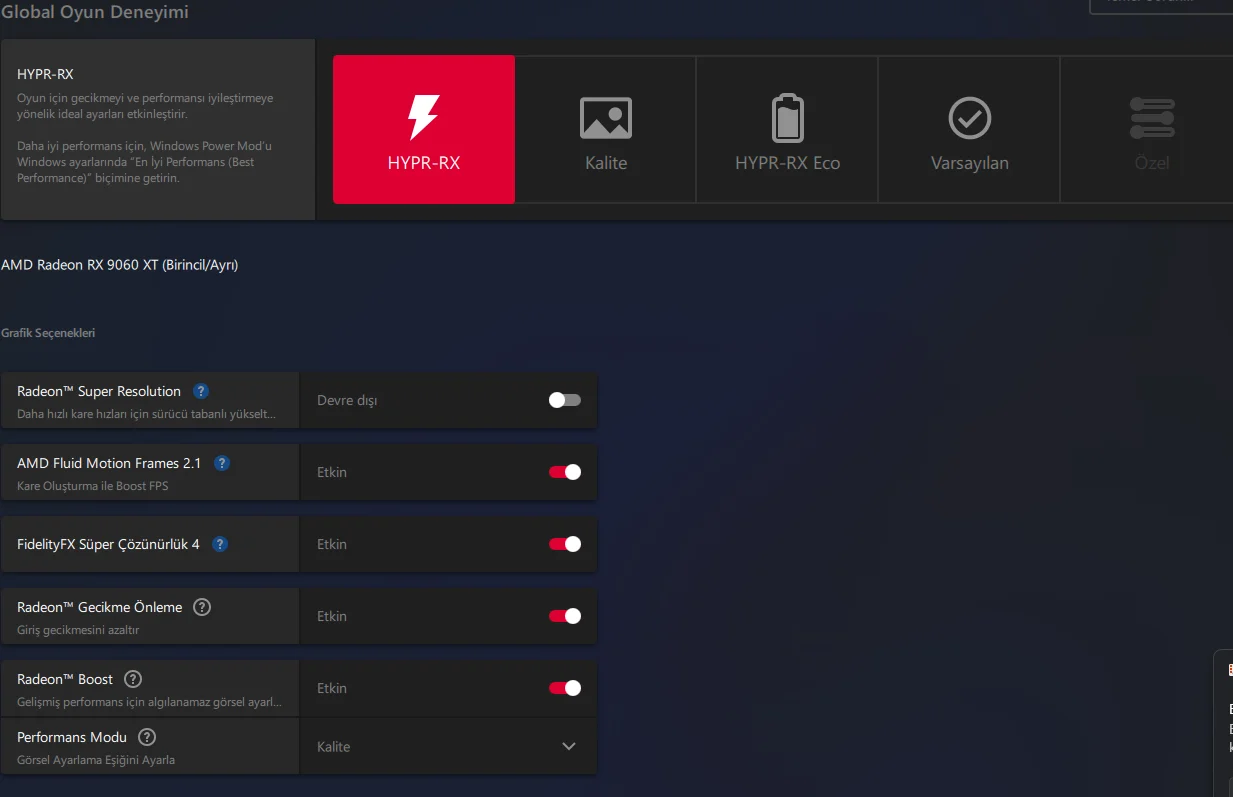Switch off the Radeon Gecikme Önleme toggle
Image resolution: width=1233 pixels, height=797 pixels.
click(x=565, y=616)
